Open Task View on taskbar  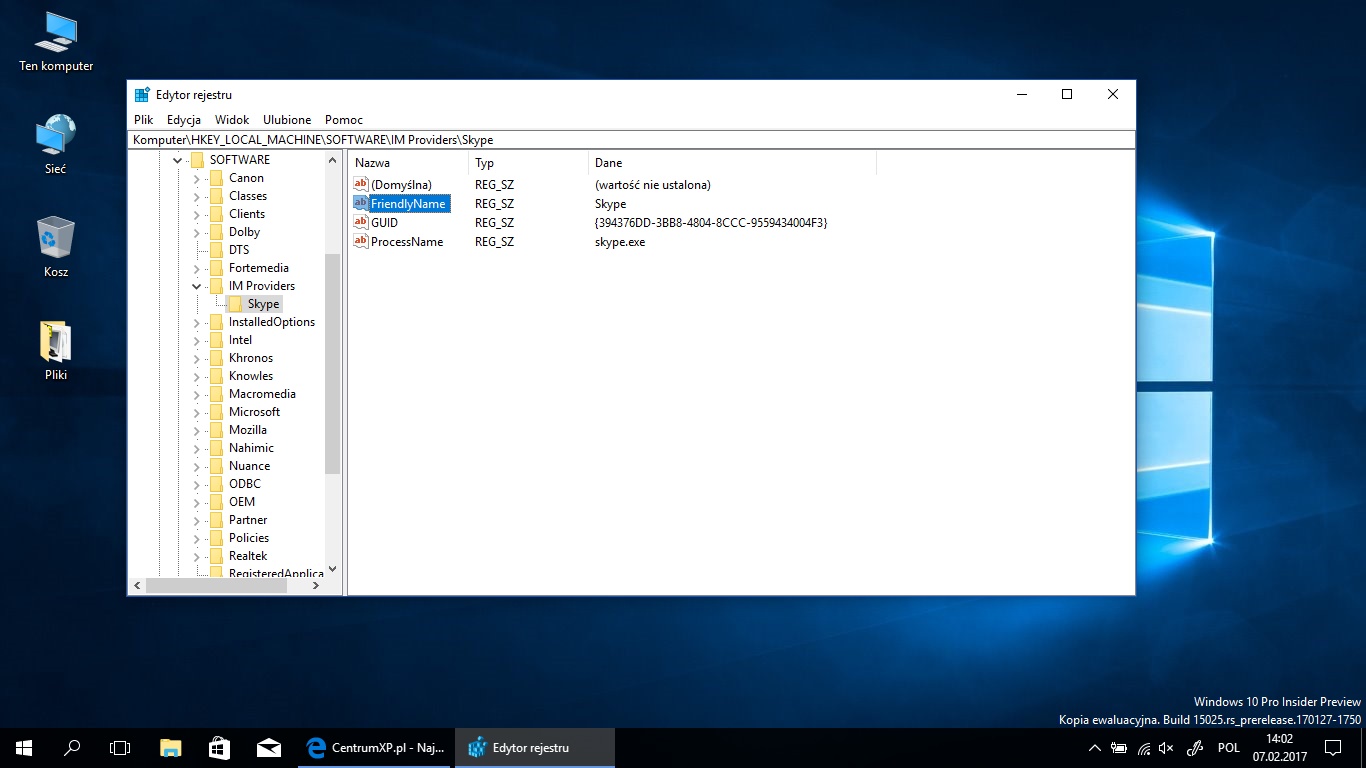pyautogui.click(x=120, y=748)
